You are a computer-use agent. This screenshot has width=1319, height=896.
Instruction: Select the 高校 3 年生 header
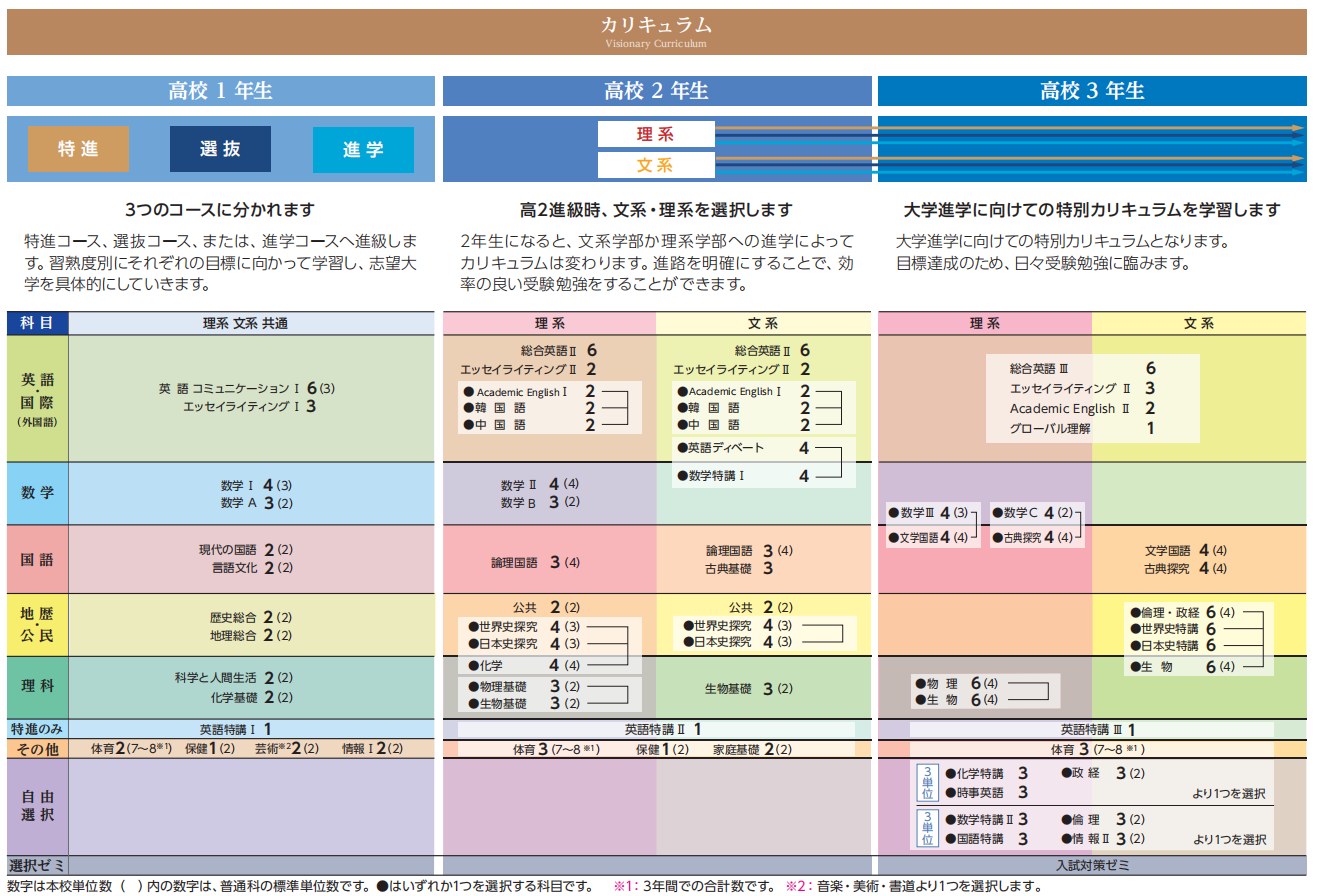click(x=1092, y=91)
